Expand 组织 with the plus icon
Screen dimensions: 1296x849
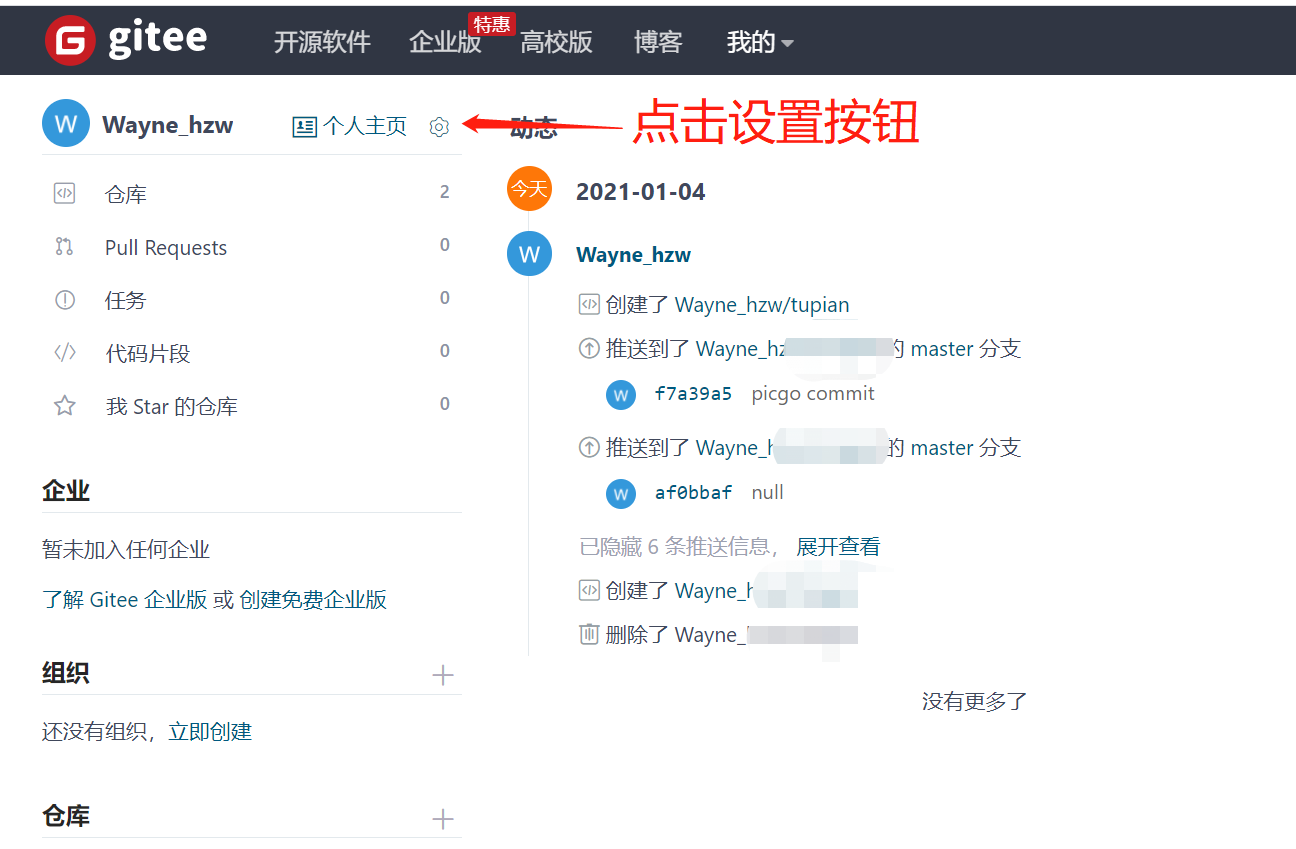click(x=442, y=675)
